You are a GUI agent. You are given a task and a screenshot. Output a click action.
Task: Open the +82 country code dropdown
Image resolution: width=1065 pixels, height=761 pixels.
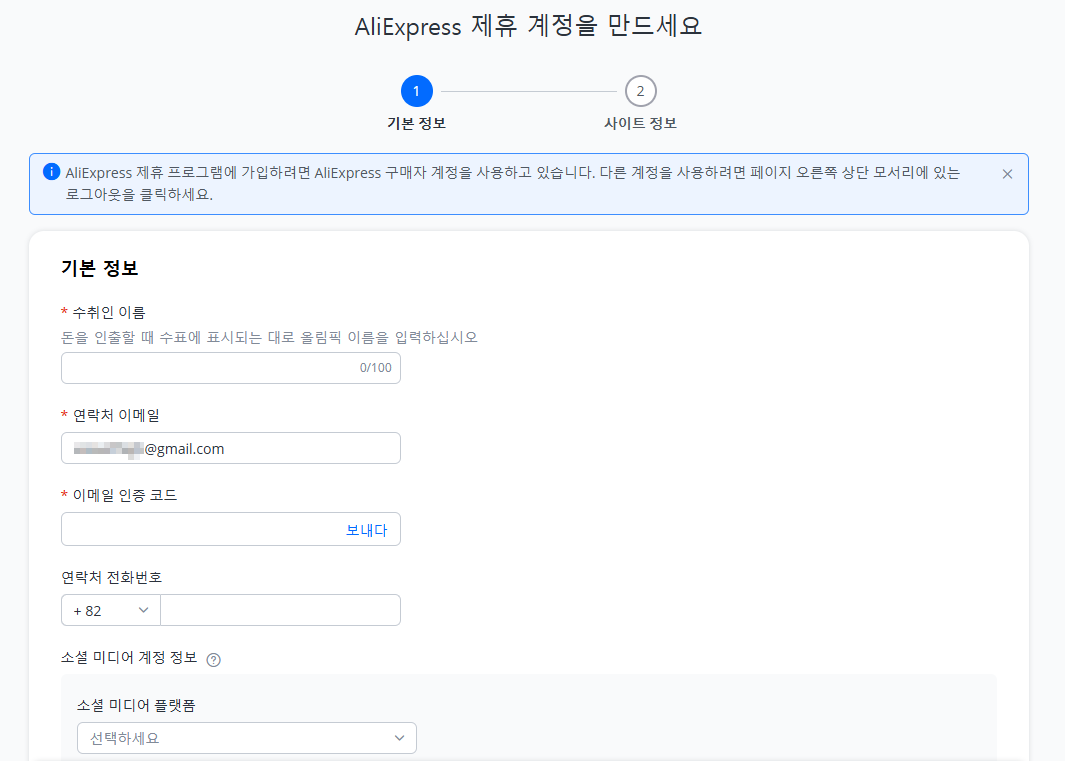tap(110, 609)
